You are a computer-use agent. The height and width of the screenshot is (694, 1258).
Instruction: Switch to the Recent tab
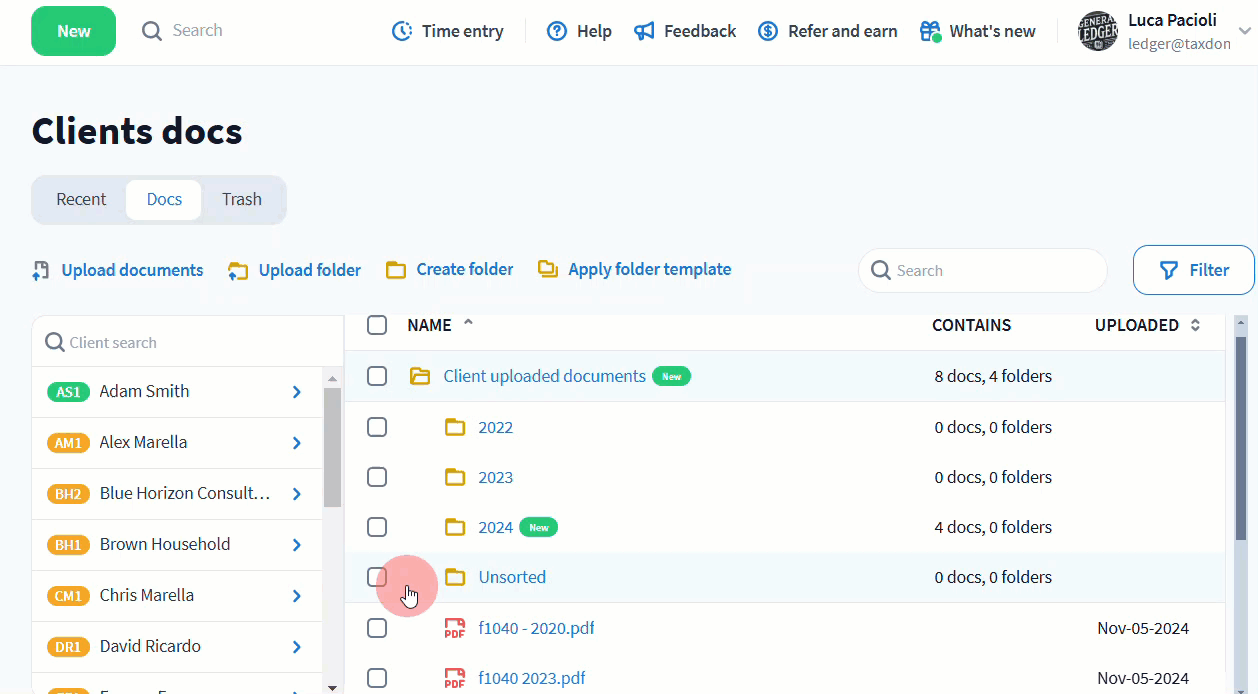point(81,199)
